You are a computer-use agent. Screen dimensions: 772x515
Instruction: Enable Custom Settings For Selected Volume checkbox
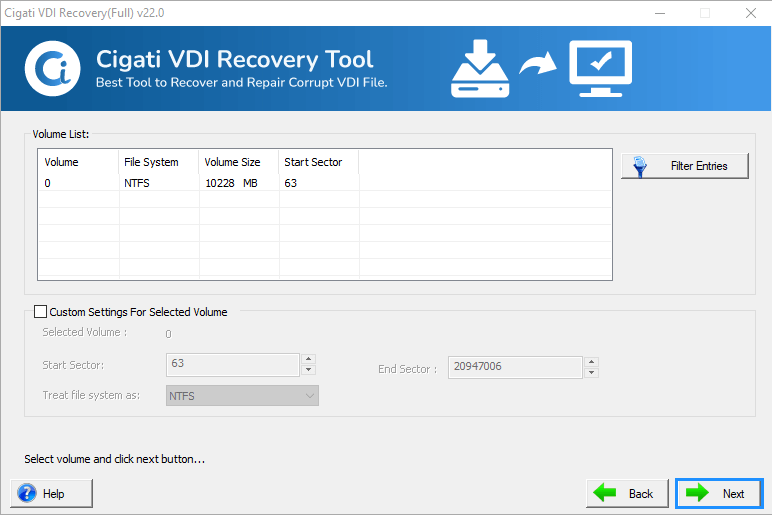pyautogui.click(x=40, y=312)
